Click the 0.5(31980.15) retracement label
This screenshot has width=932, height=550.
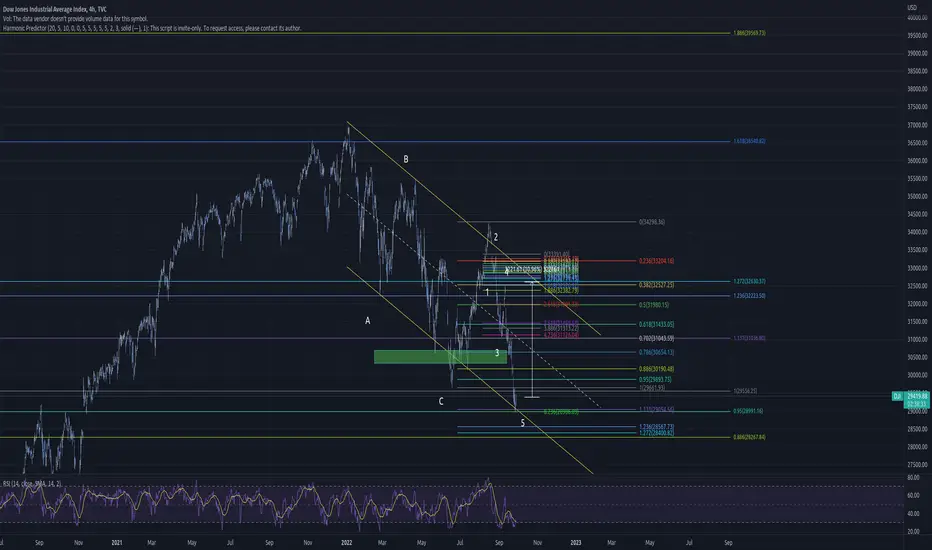pyautogui.click(x=654, y=305)
